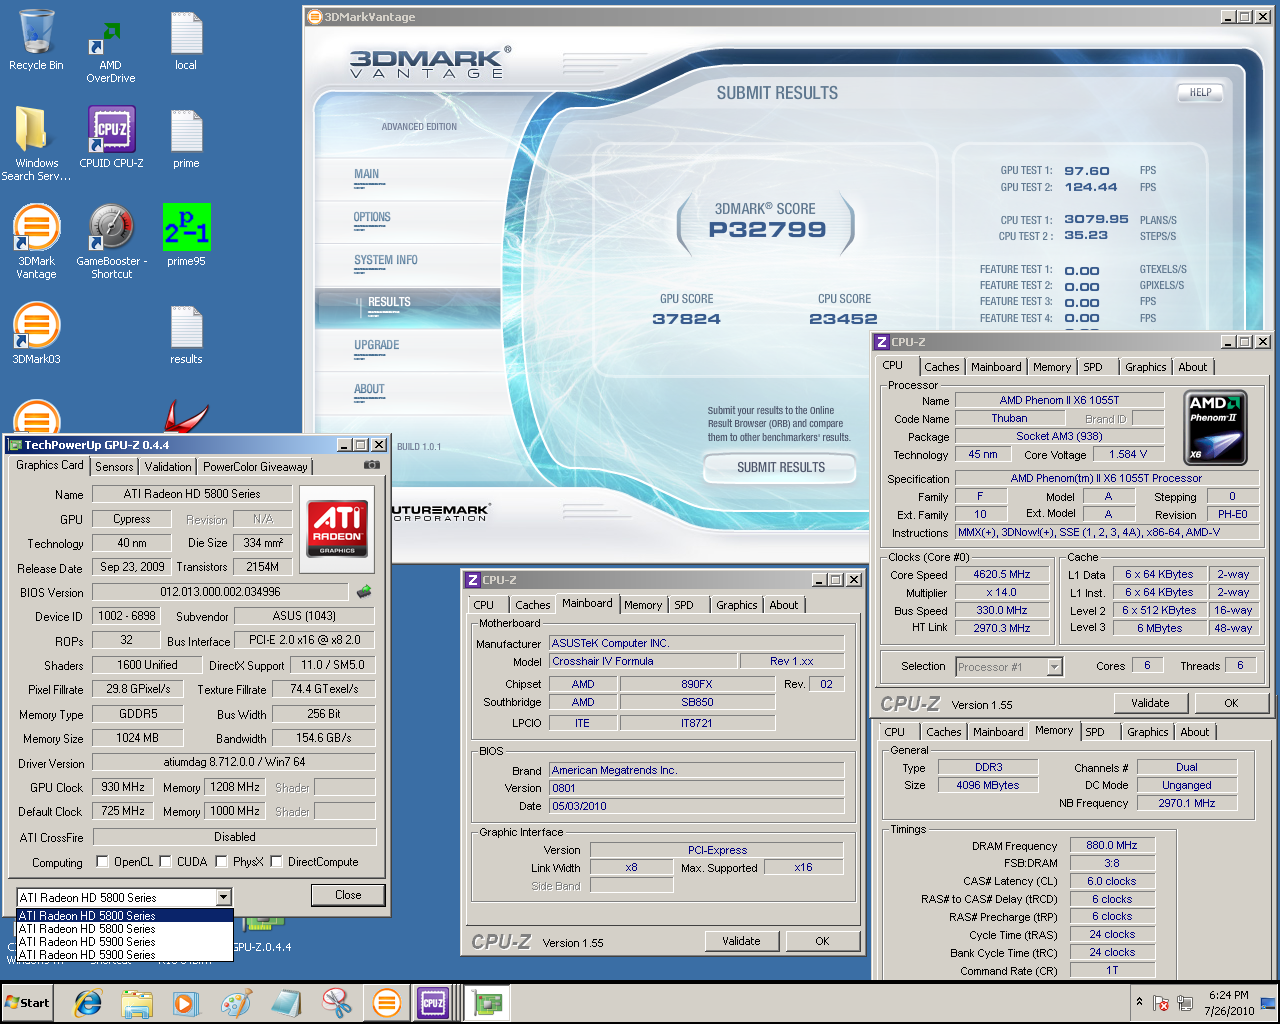Open the 'results' text file icon
This screenshot has width=1280, height=1024.
pyautogui.click(x=186, y=334)
